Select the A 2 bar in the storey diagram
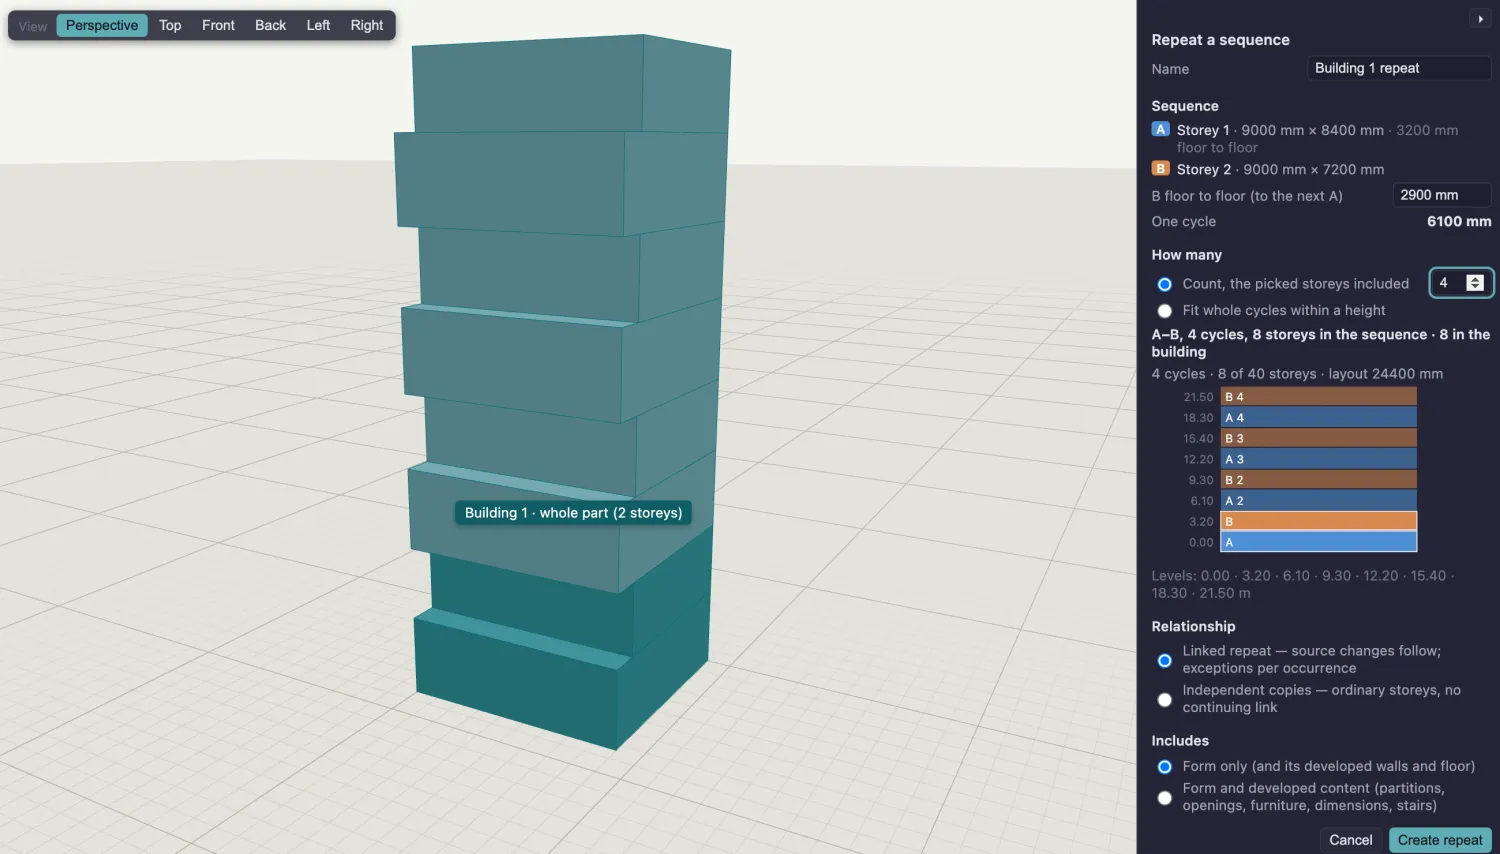 tap(1319, 501)
